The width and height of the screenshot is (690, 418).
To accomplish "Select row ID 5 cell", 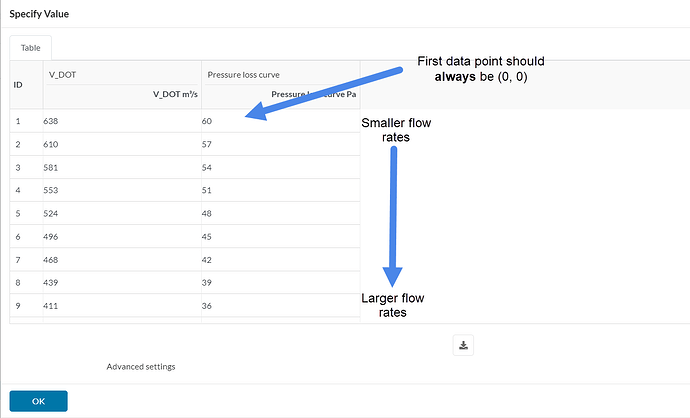I will [26, 213].
